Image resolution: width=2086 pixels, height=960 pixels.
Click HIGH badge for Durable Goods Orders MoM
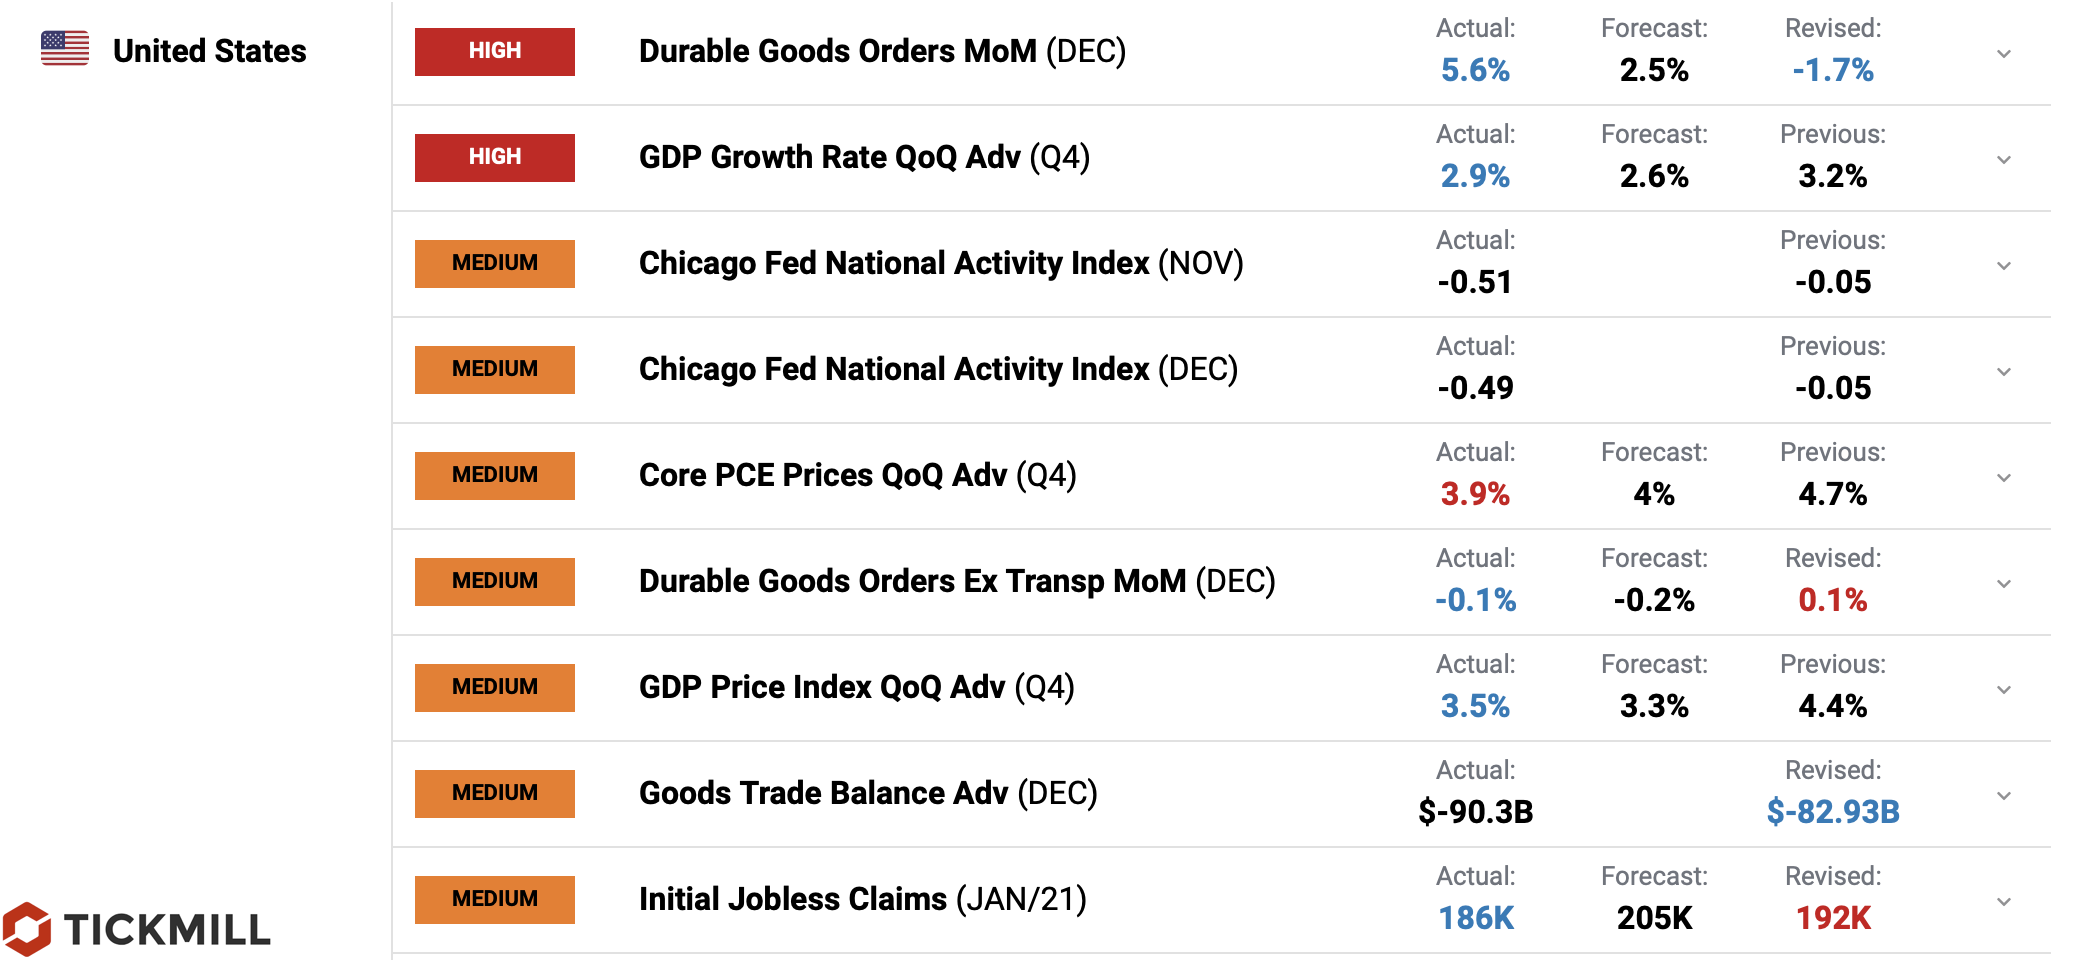pyautogui.click(x=495, y=51)
